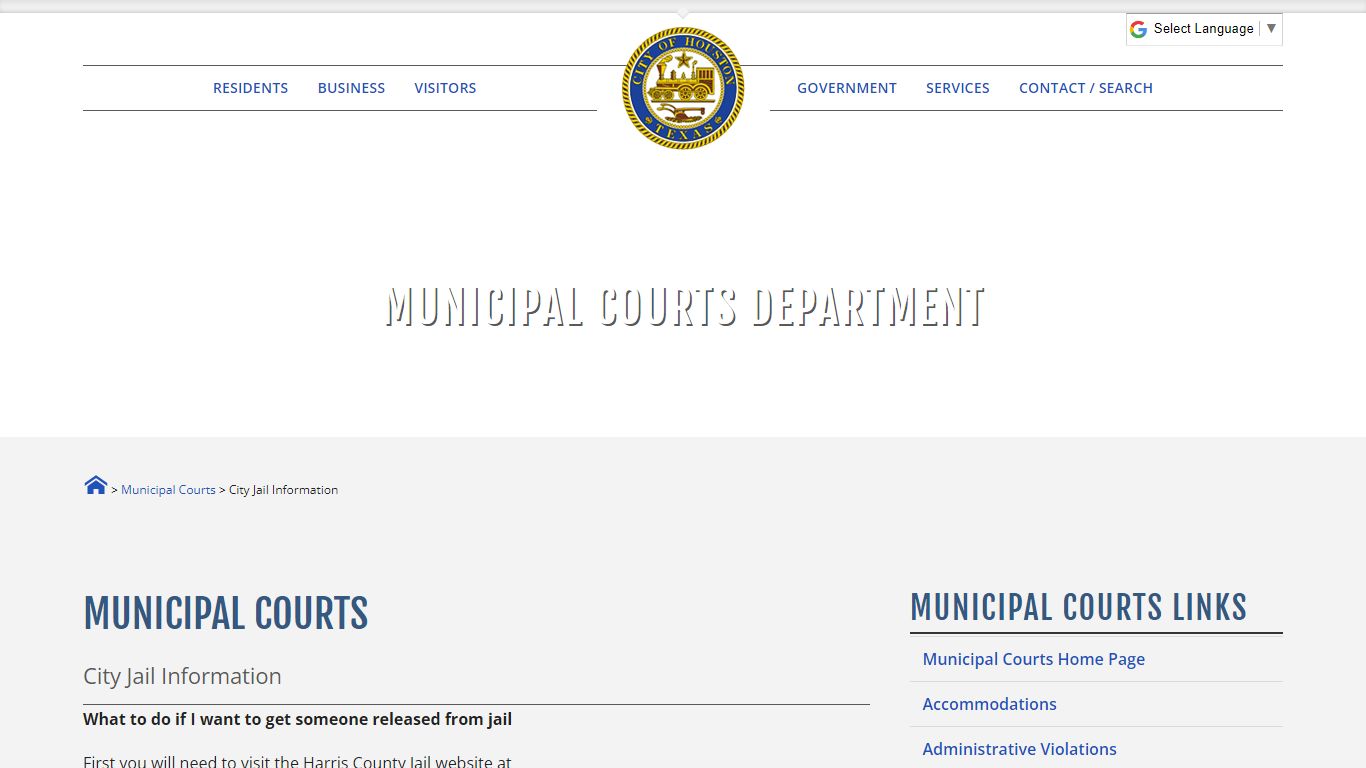Open Municipal Courts Home Page link
Screen dimensions: 1366x768
click(x=1033, y=659)
